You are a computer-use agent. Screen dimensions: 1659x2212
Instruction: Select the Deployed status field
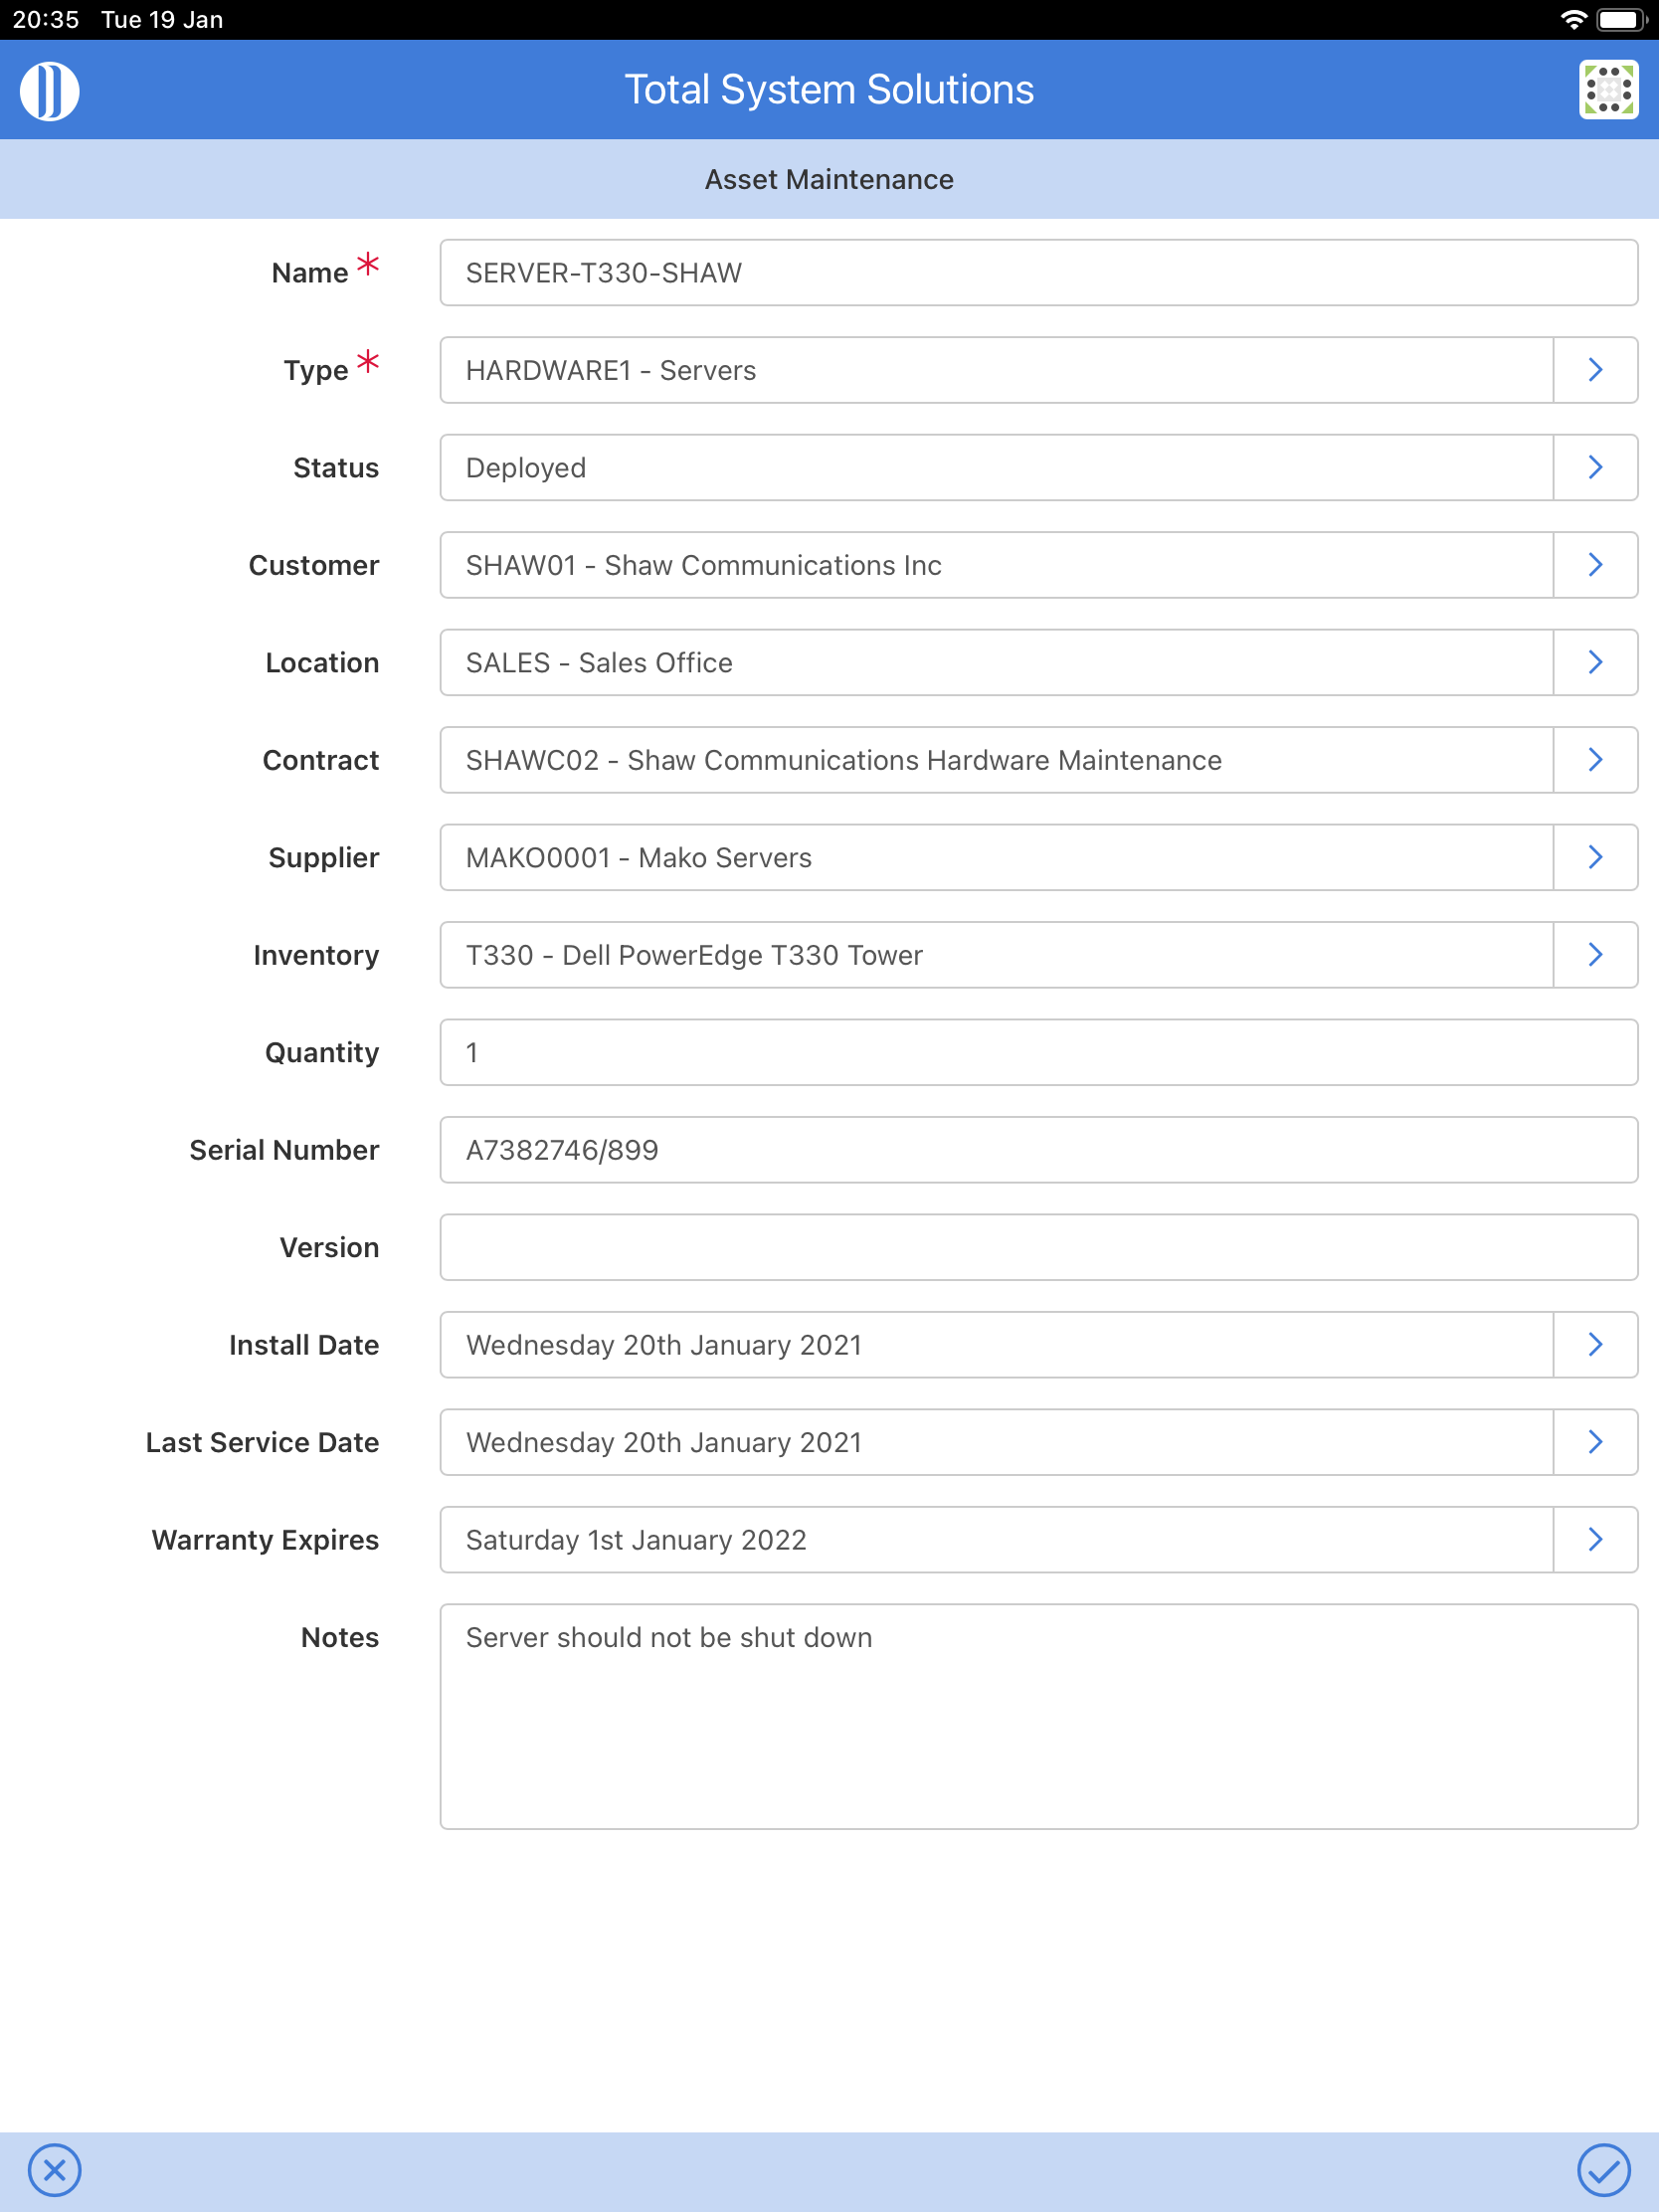pos(996,467)
